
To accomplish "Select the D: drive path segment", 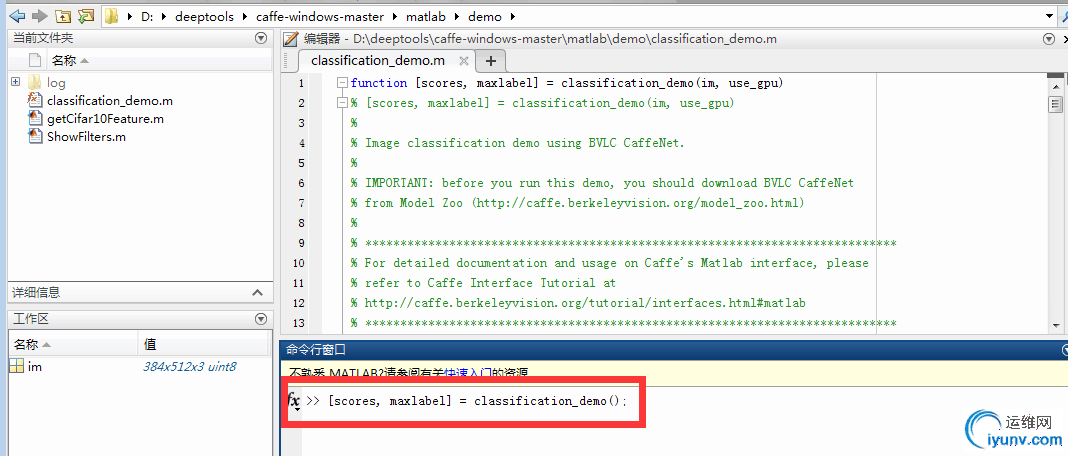I will [147, 16].
